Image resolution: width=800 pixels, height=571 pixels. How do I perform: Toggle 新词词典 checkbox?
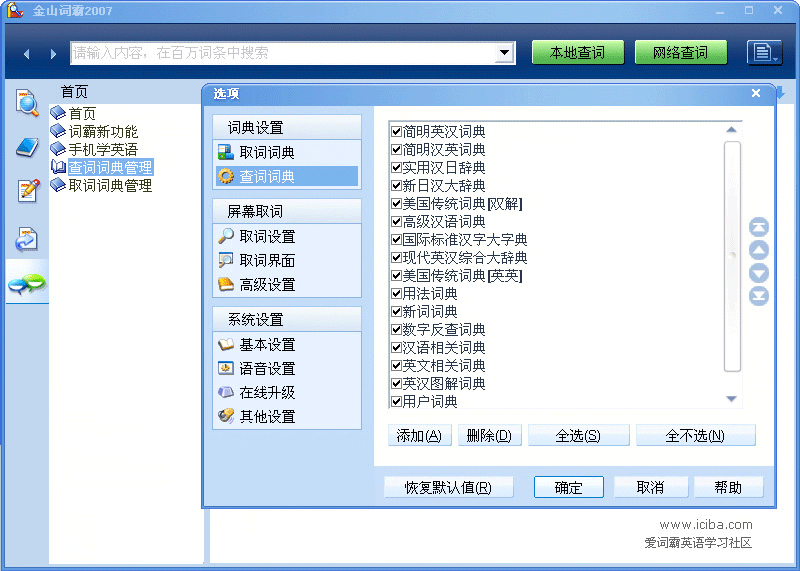click(396, 311)
